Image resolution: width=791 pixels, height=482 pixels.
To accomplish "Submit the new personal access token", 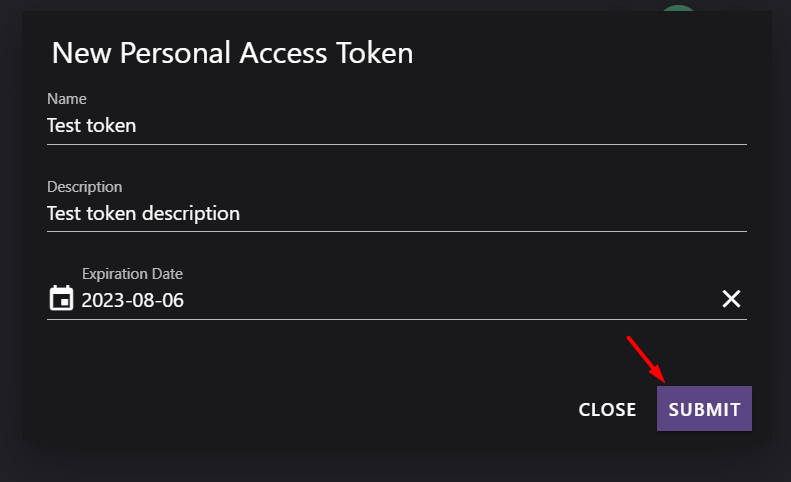I will point(704,409).
